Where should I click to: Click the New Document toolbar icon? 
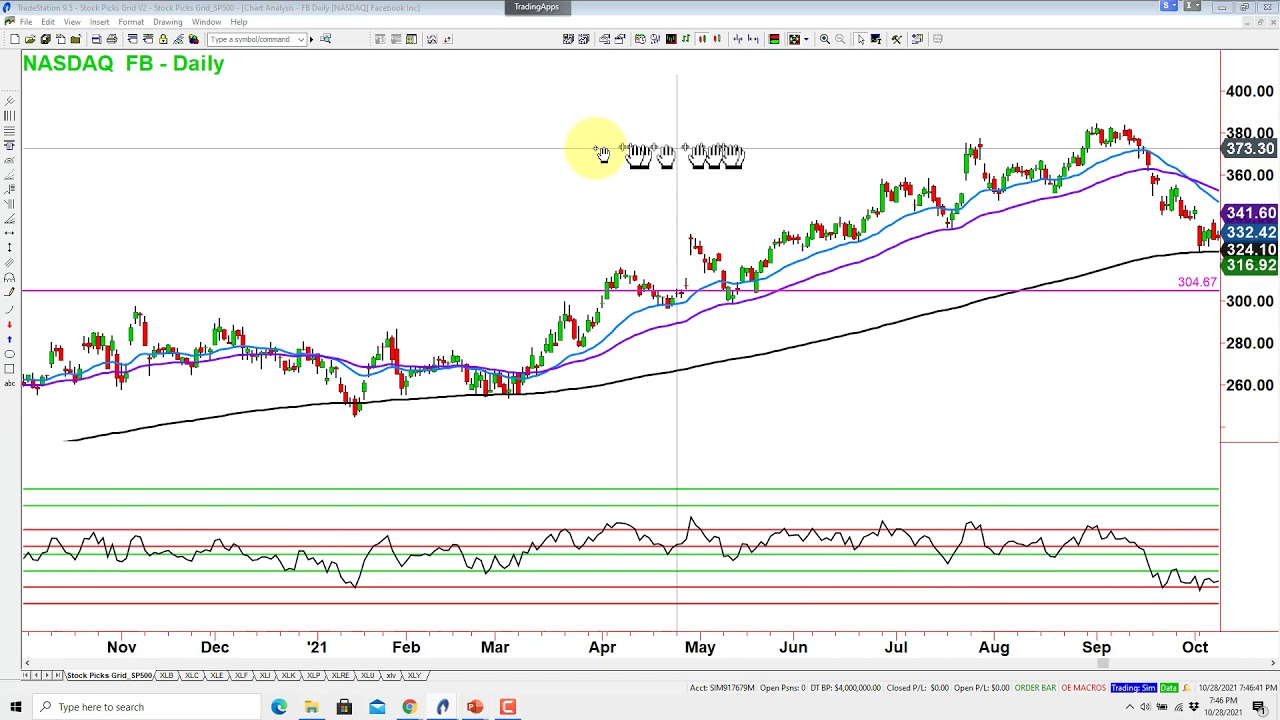[x=15, y=39]
